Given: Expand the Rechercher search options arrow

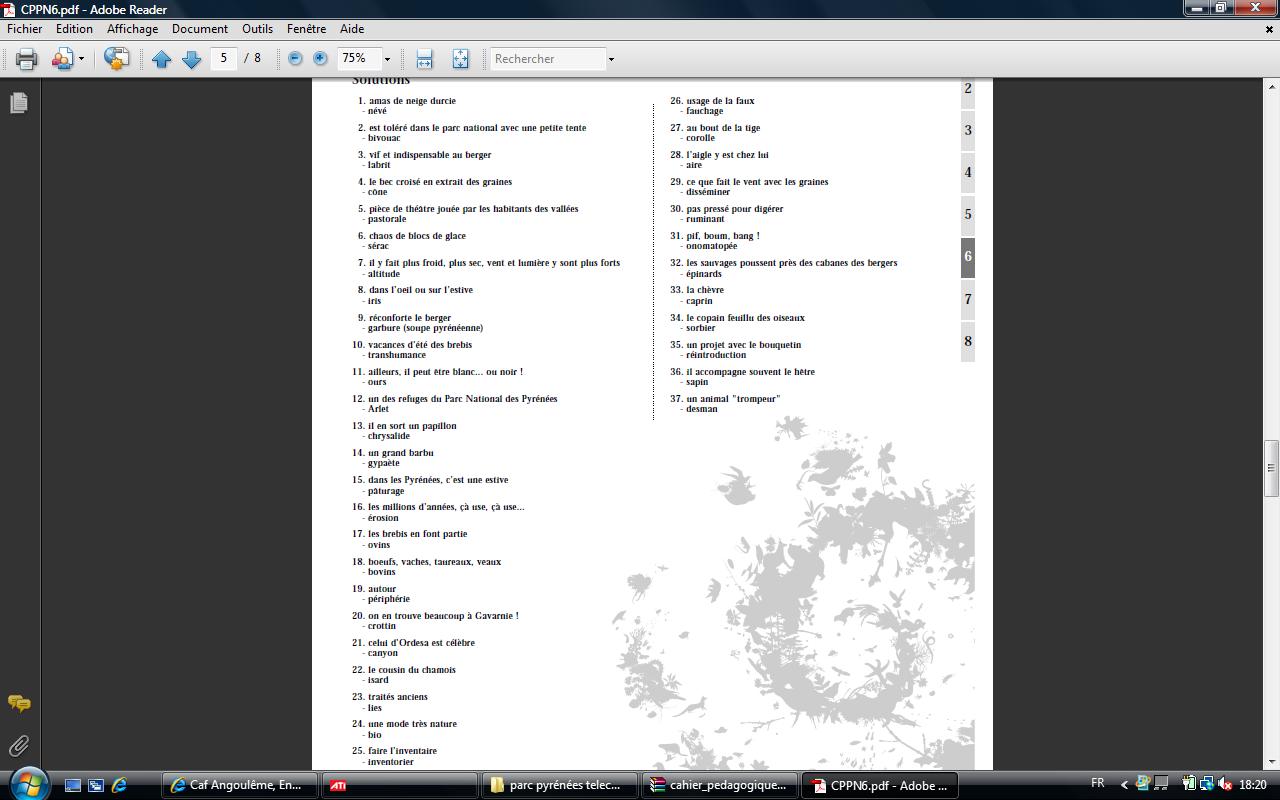Looking at the screenshot, I should [x=611, y=59].
